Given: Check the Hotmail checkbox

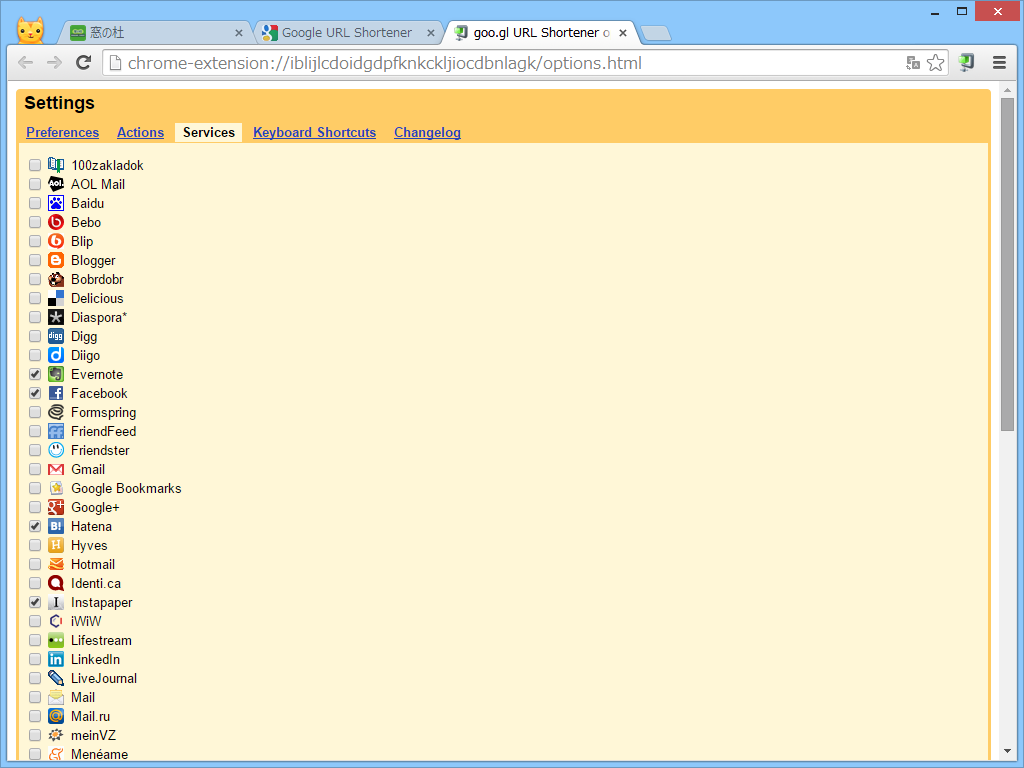Looking at the screenshot, I should 35,564.
